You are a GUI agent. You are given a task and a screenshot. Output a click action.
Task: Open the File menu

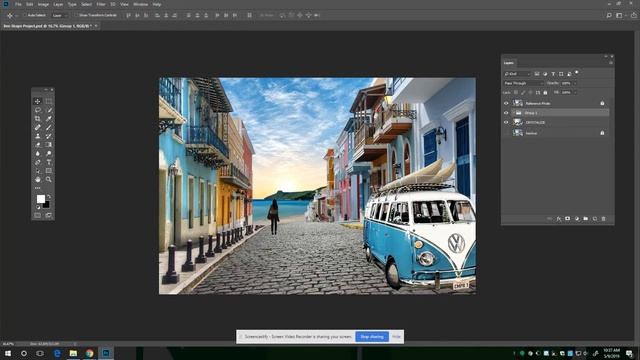pos(18,4)
